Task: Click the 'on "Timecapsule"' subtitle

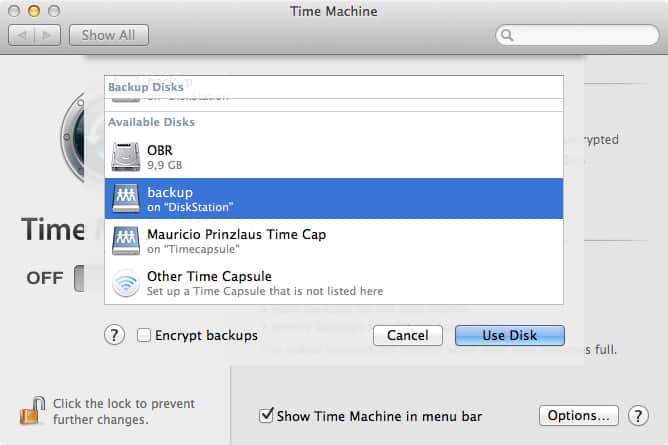Action: click(x=193, y=249)
